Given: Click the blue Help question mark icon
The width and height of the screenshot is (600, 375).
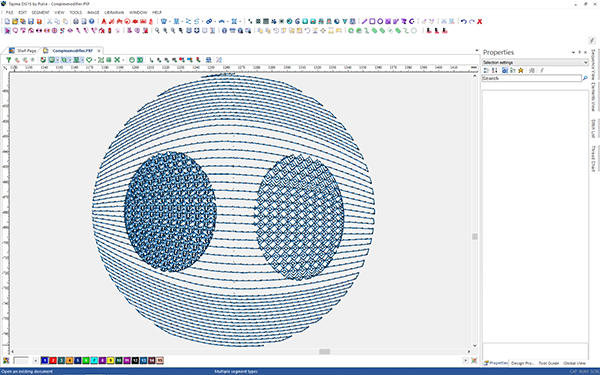Looking at the screenshot, I should [92, 21].
